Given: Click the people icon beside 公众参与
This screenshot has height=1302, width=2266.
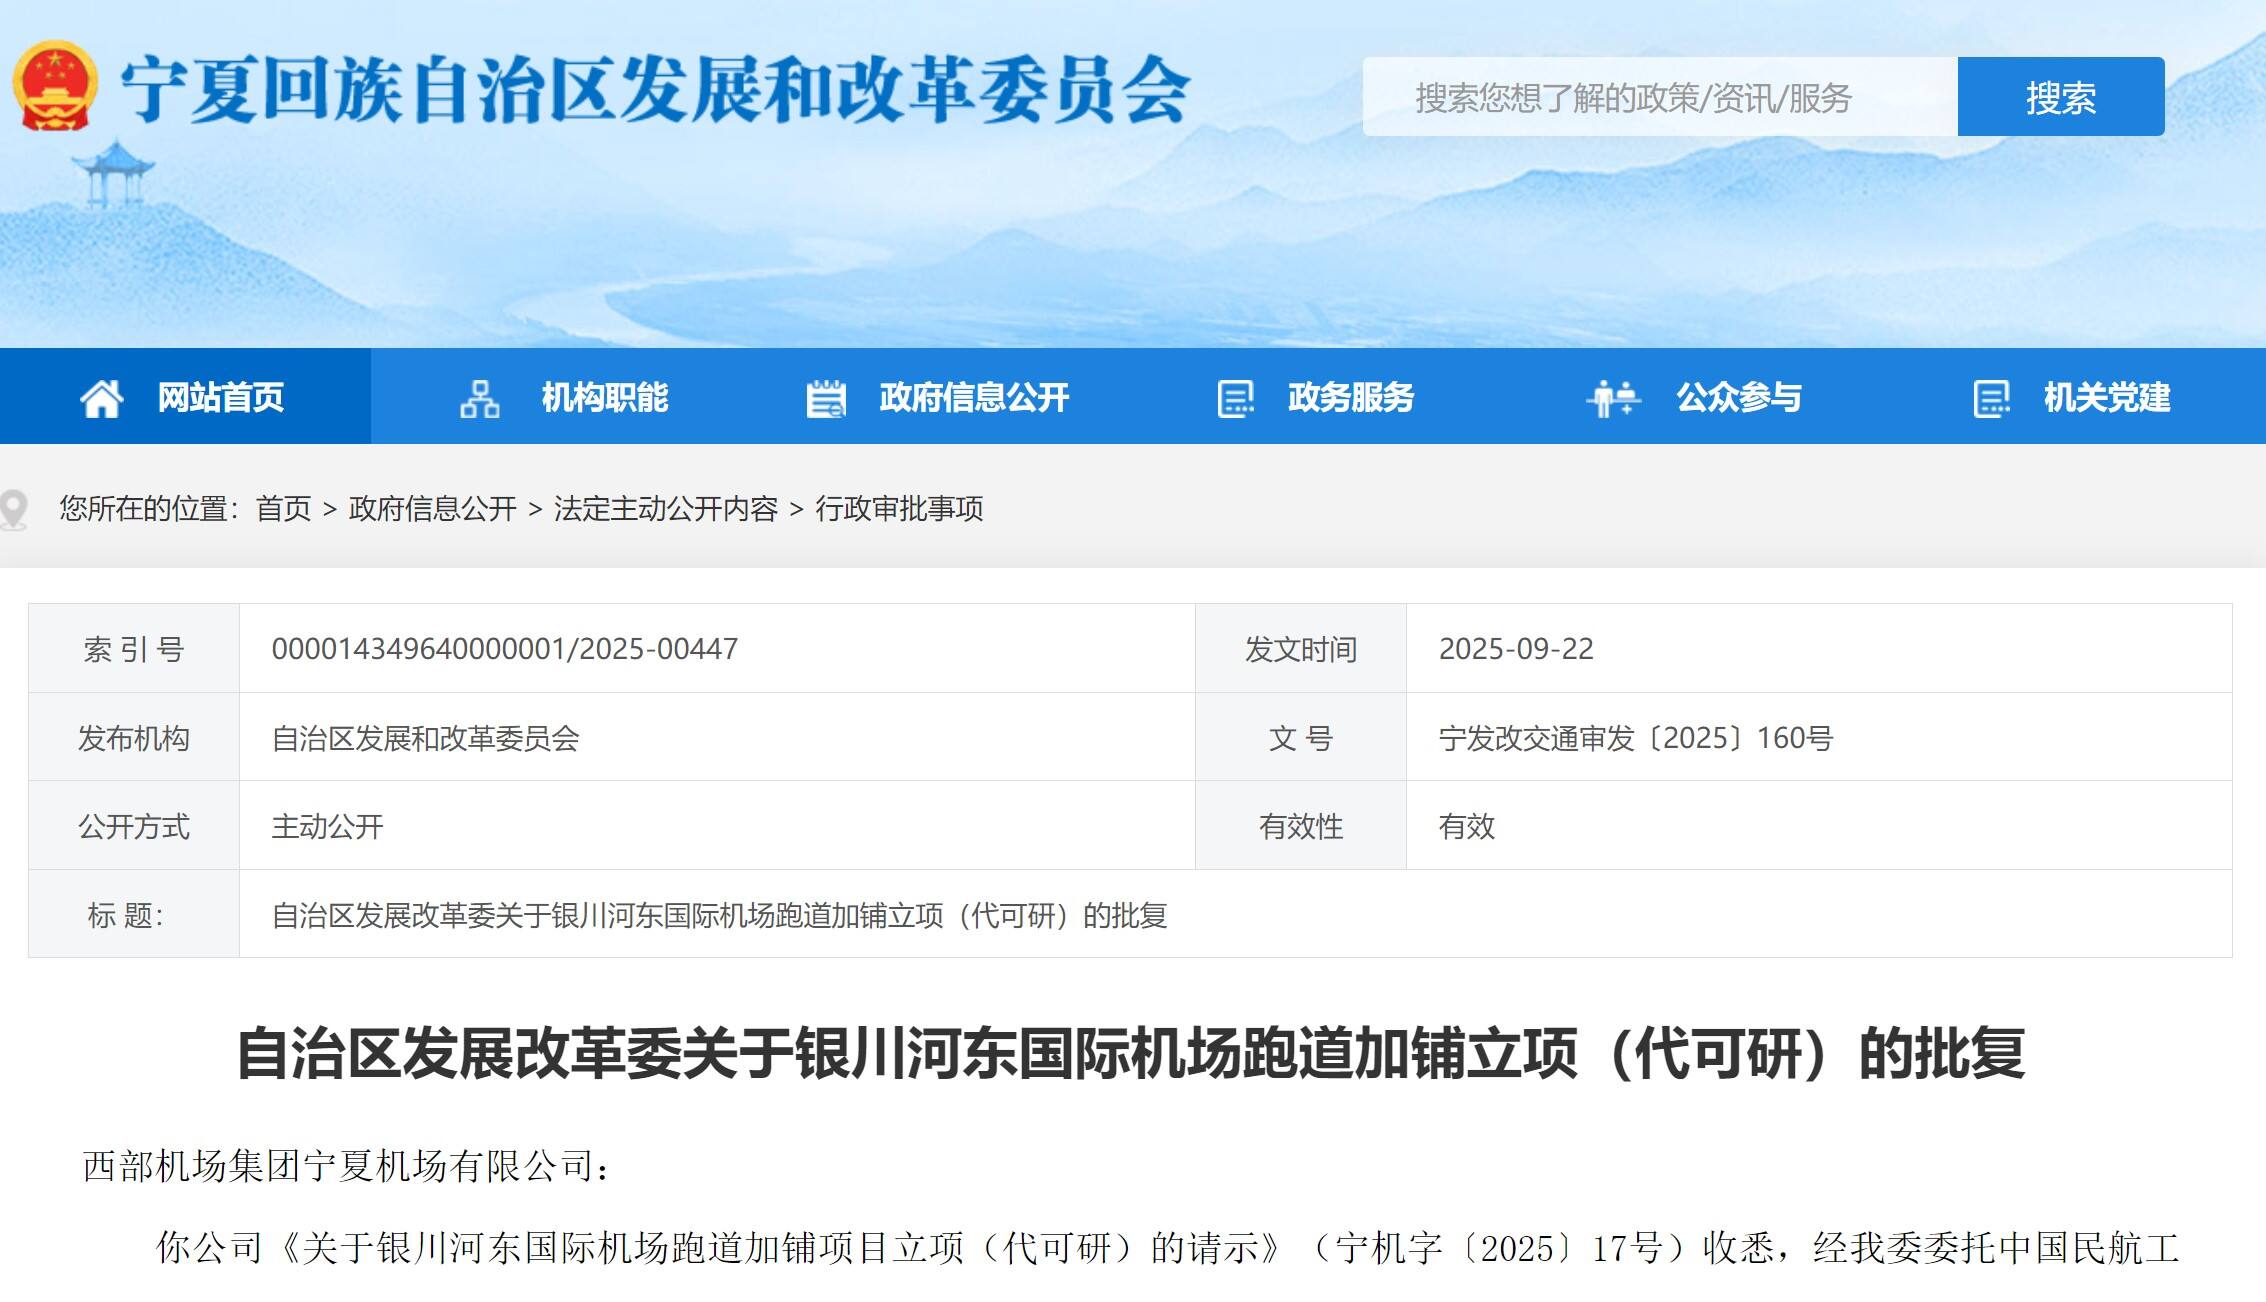Looking at the screenshot, I should coord(1613,398).
